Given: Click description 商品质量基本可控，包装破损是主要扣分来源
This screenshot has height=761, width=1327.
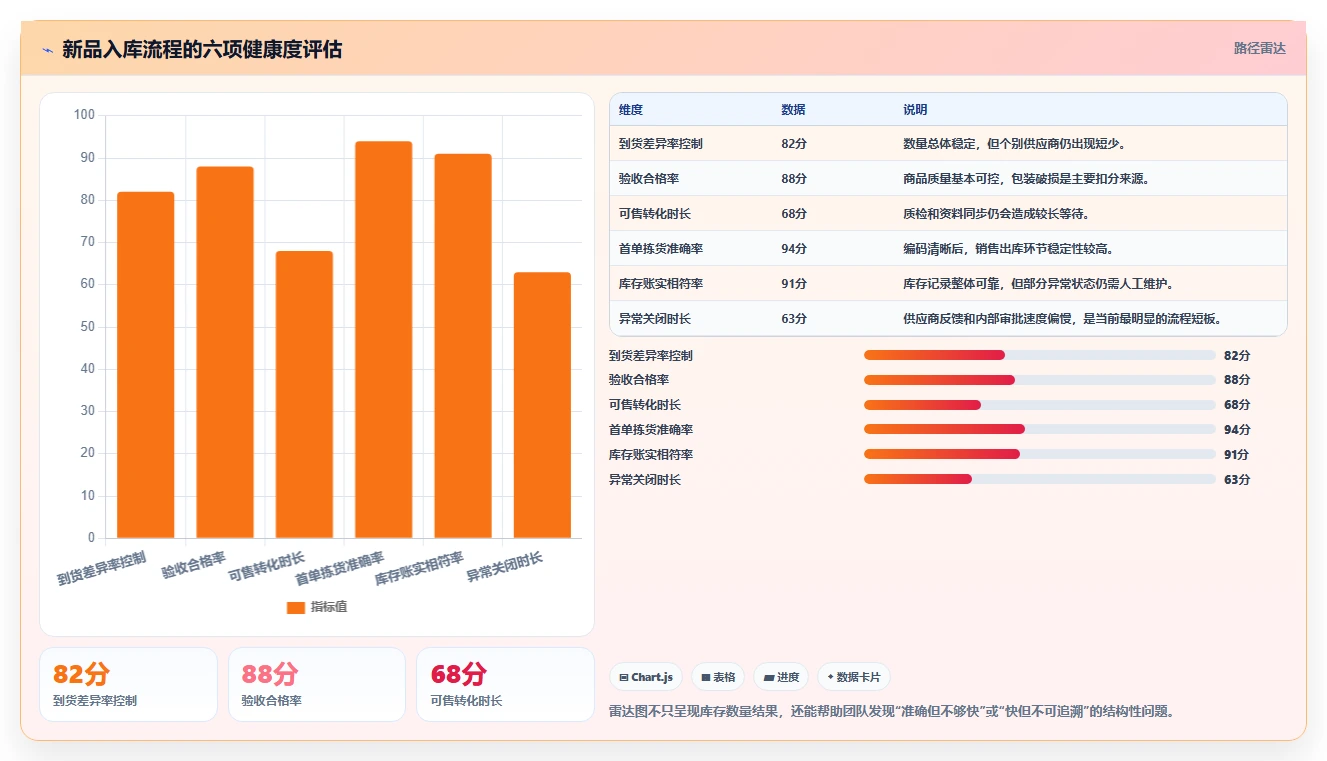Looking at the screenshot, I should coord(1027,179).
